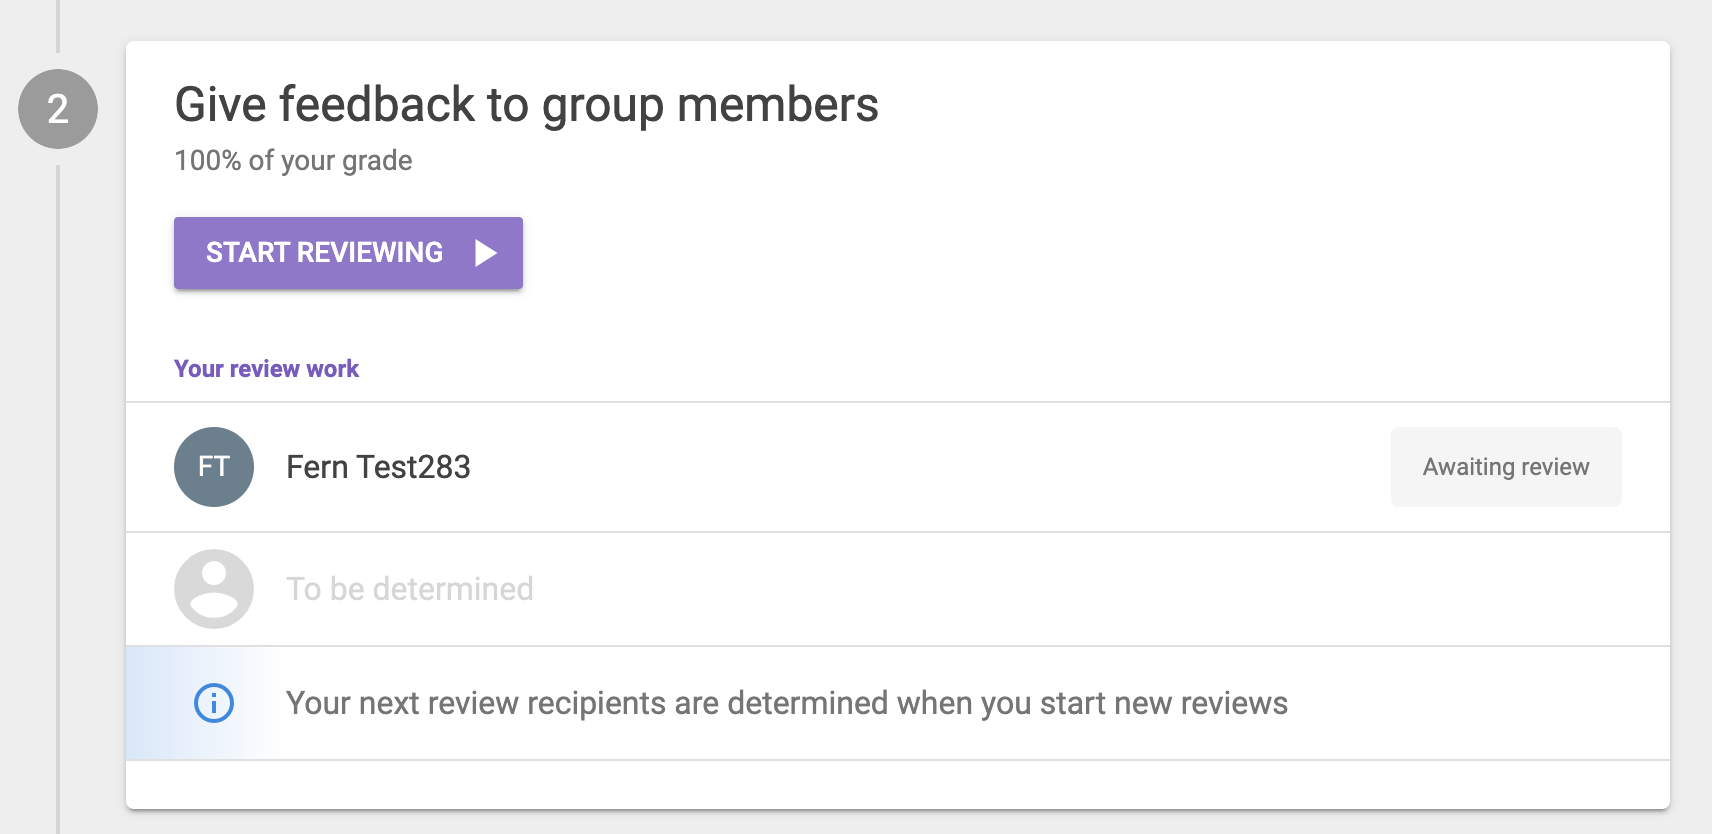The width and height of the screenshot is (1712, 834).
Task: Select the Fern Test283 name
Action: pos(378,467)
